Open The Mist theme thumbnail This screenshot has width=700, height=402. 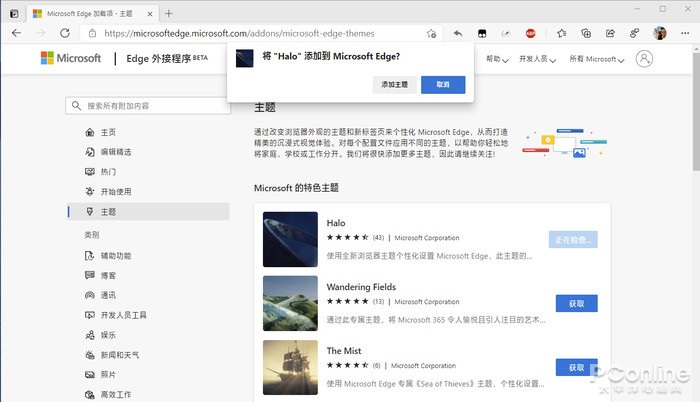point(291,367)
